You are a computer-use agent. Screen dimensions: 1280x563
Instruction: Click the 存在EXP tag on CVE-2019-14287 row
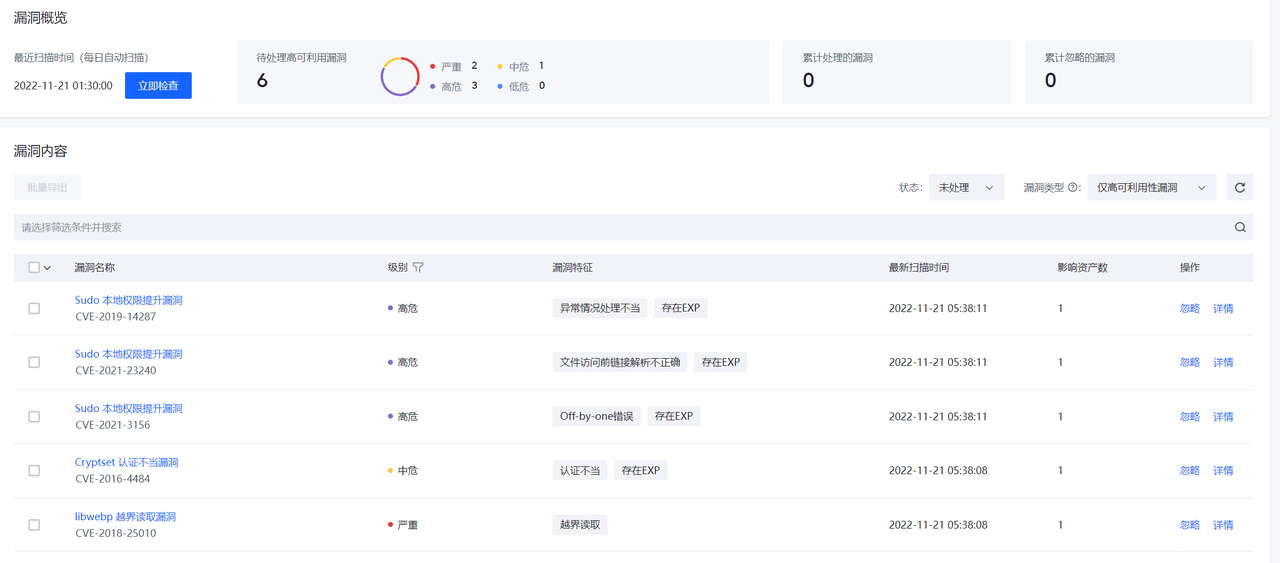(x=680, y=308)
